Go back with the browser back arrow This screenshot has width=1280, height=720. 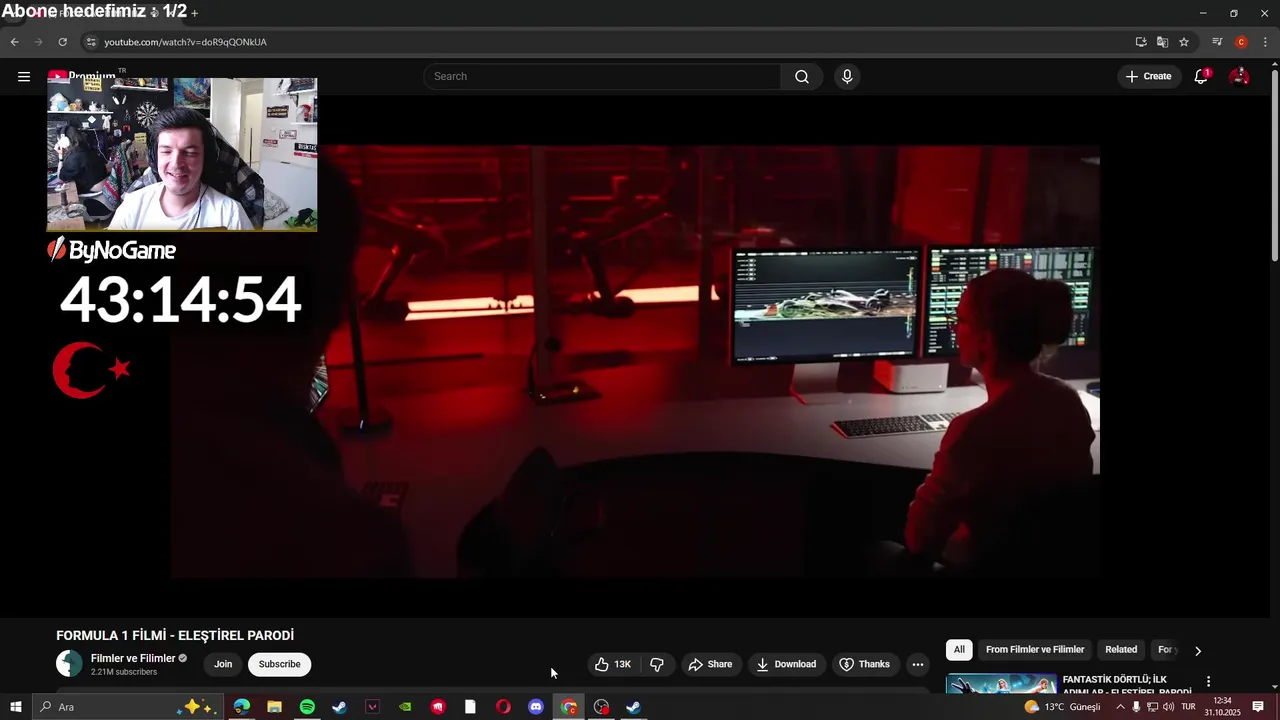(14, 42)
